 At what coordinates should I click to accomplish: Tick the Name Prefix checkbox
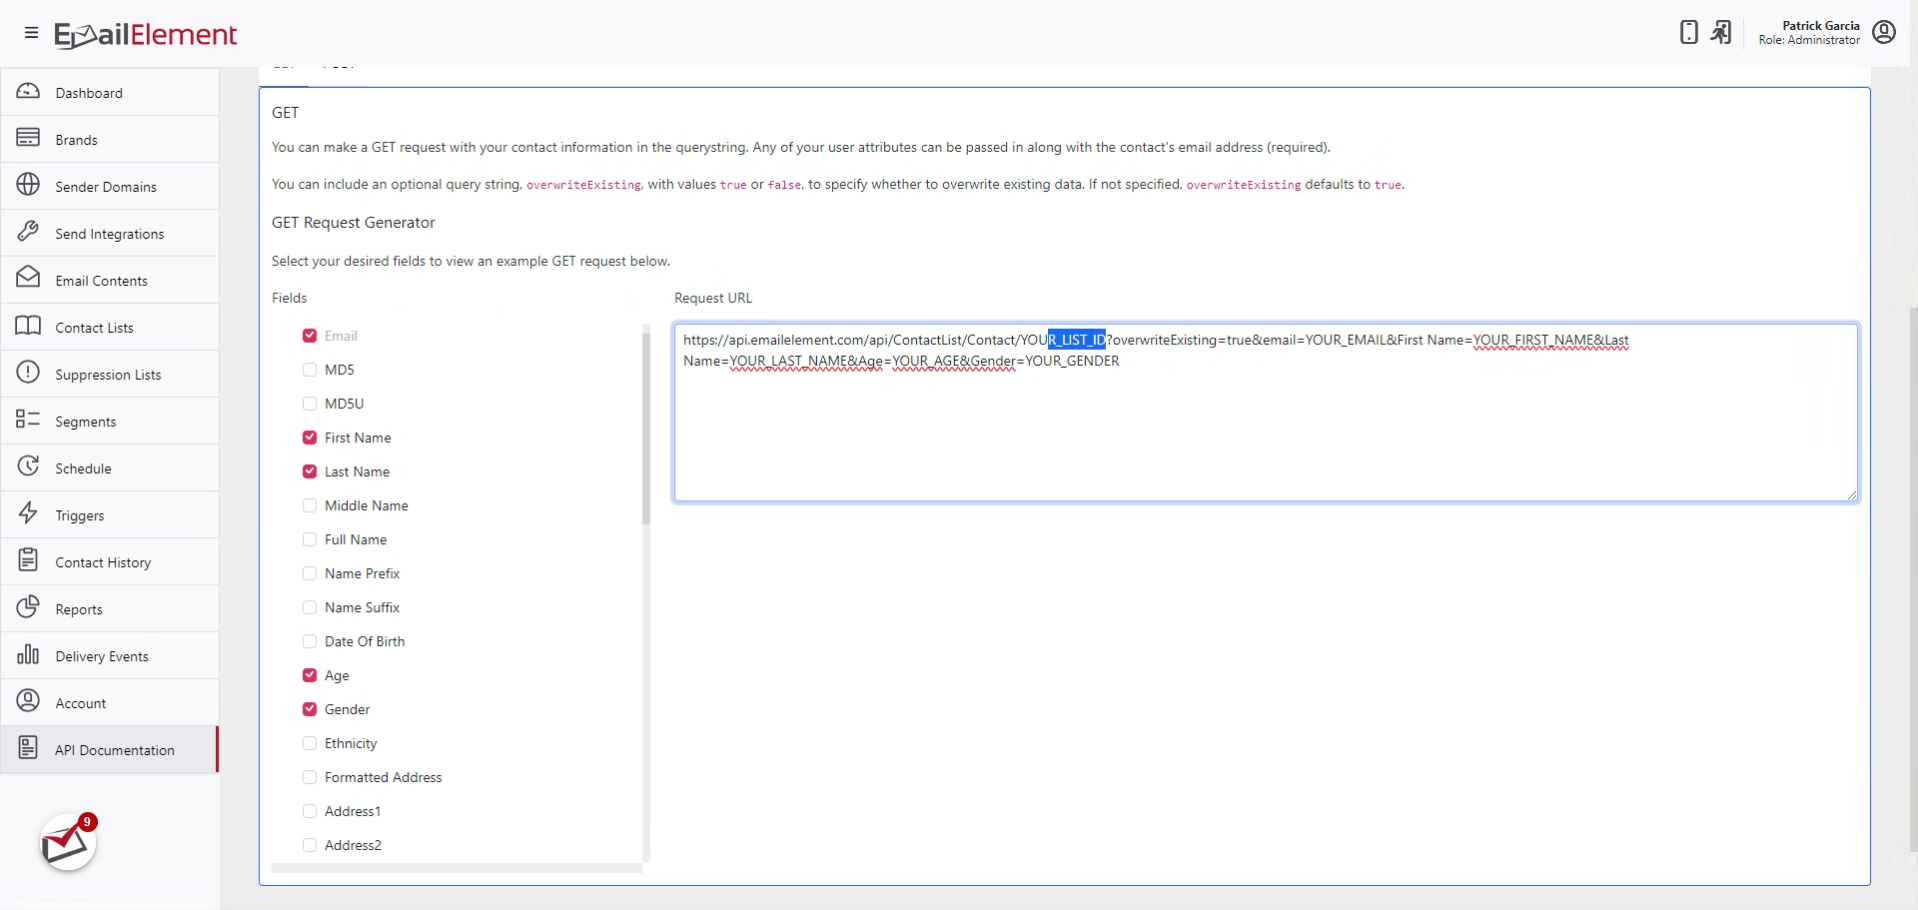tap(310, 574)
